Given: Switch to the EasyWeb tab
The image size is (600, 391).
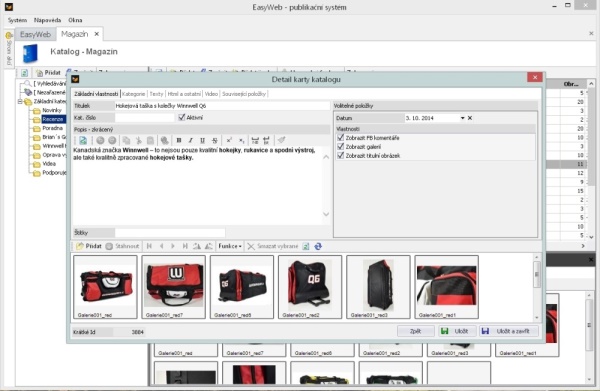Looking at the screenshot, I should click(x=35, y=34).
